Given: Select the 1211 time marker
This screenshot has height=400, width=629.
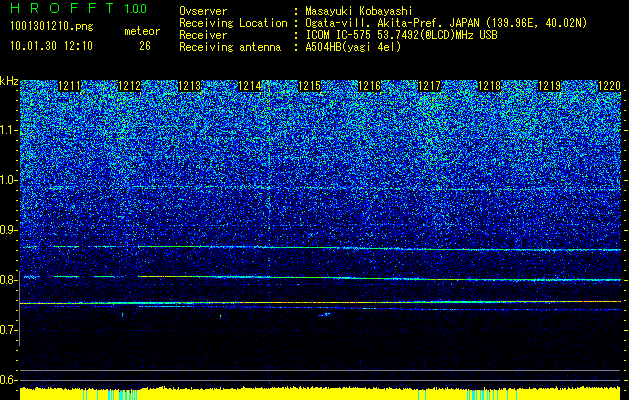Looking at the screenshot, I should coord(69,86).
